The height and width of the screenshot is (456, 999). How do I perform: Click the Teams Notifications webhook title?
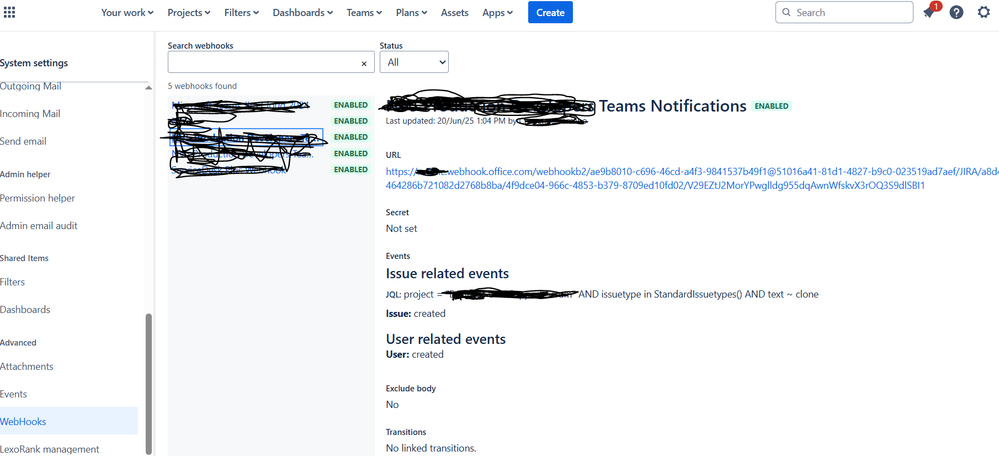(x=564, y=106)
